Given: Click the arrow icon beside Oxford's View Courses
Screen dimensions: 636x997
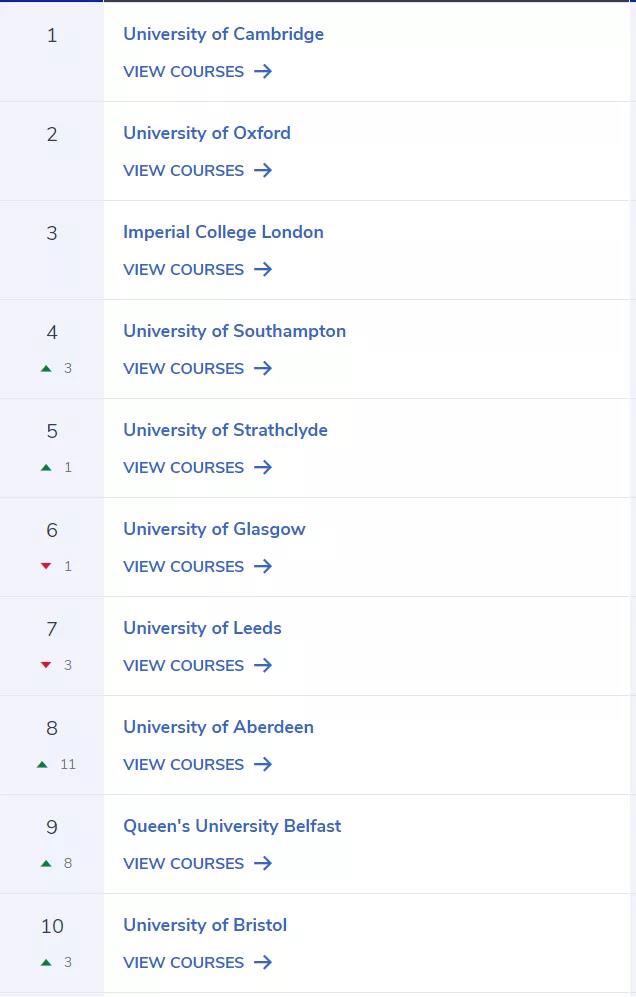Looking at the screenshot, I should coord(263,170).
